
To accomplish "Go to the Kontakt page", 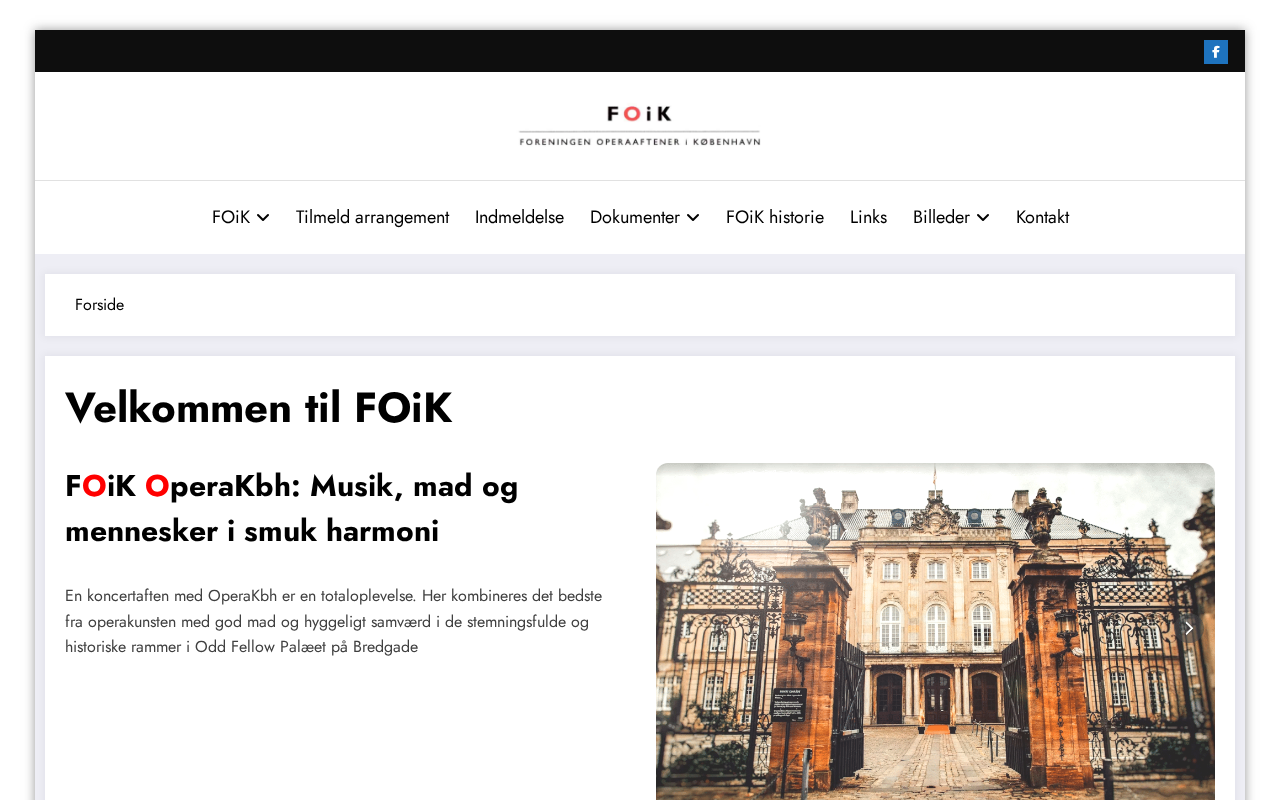I will tap(1042, 217).
